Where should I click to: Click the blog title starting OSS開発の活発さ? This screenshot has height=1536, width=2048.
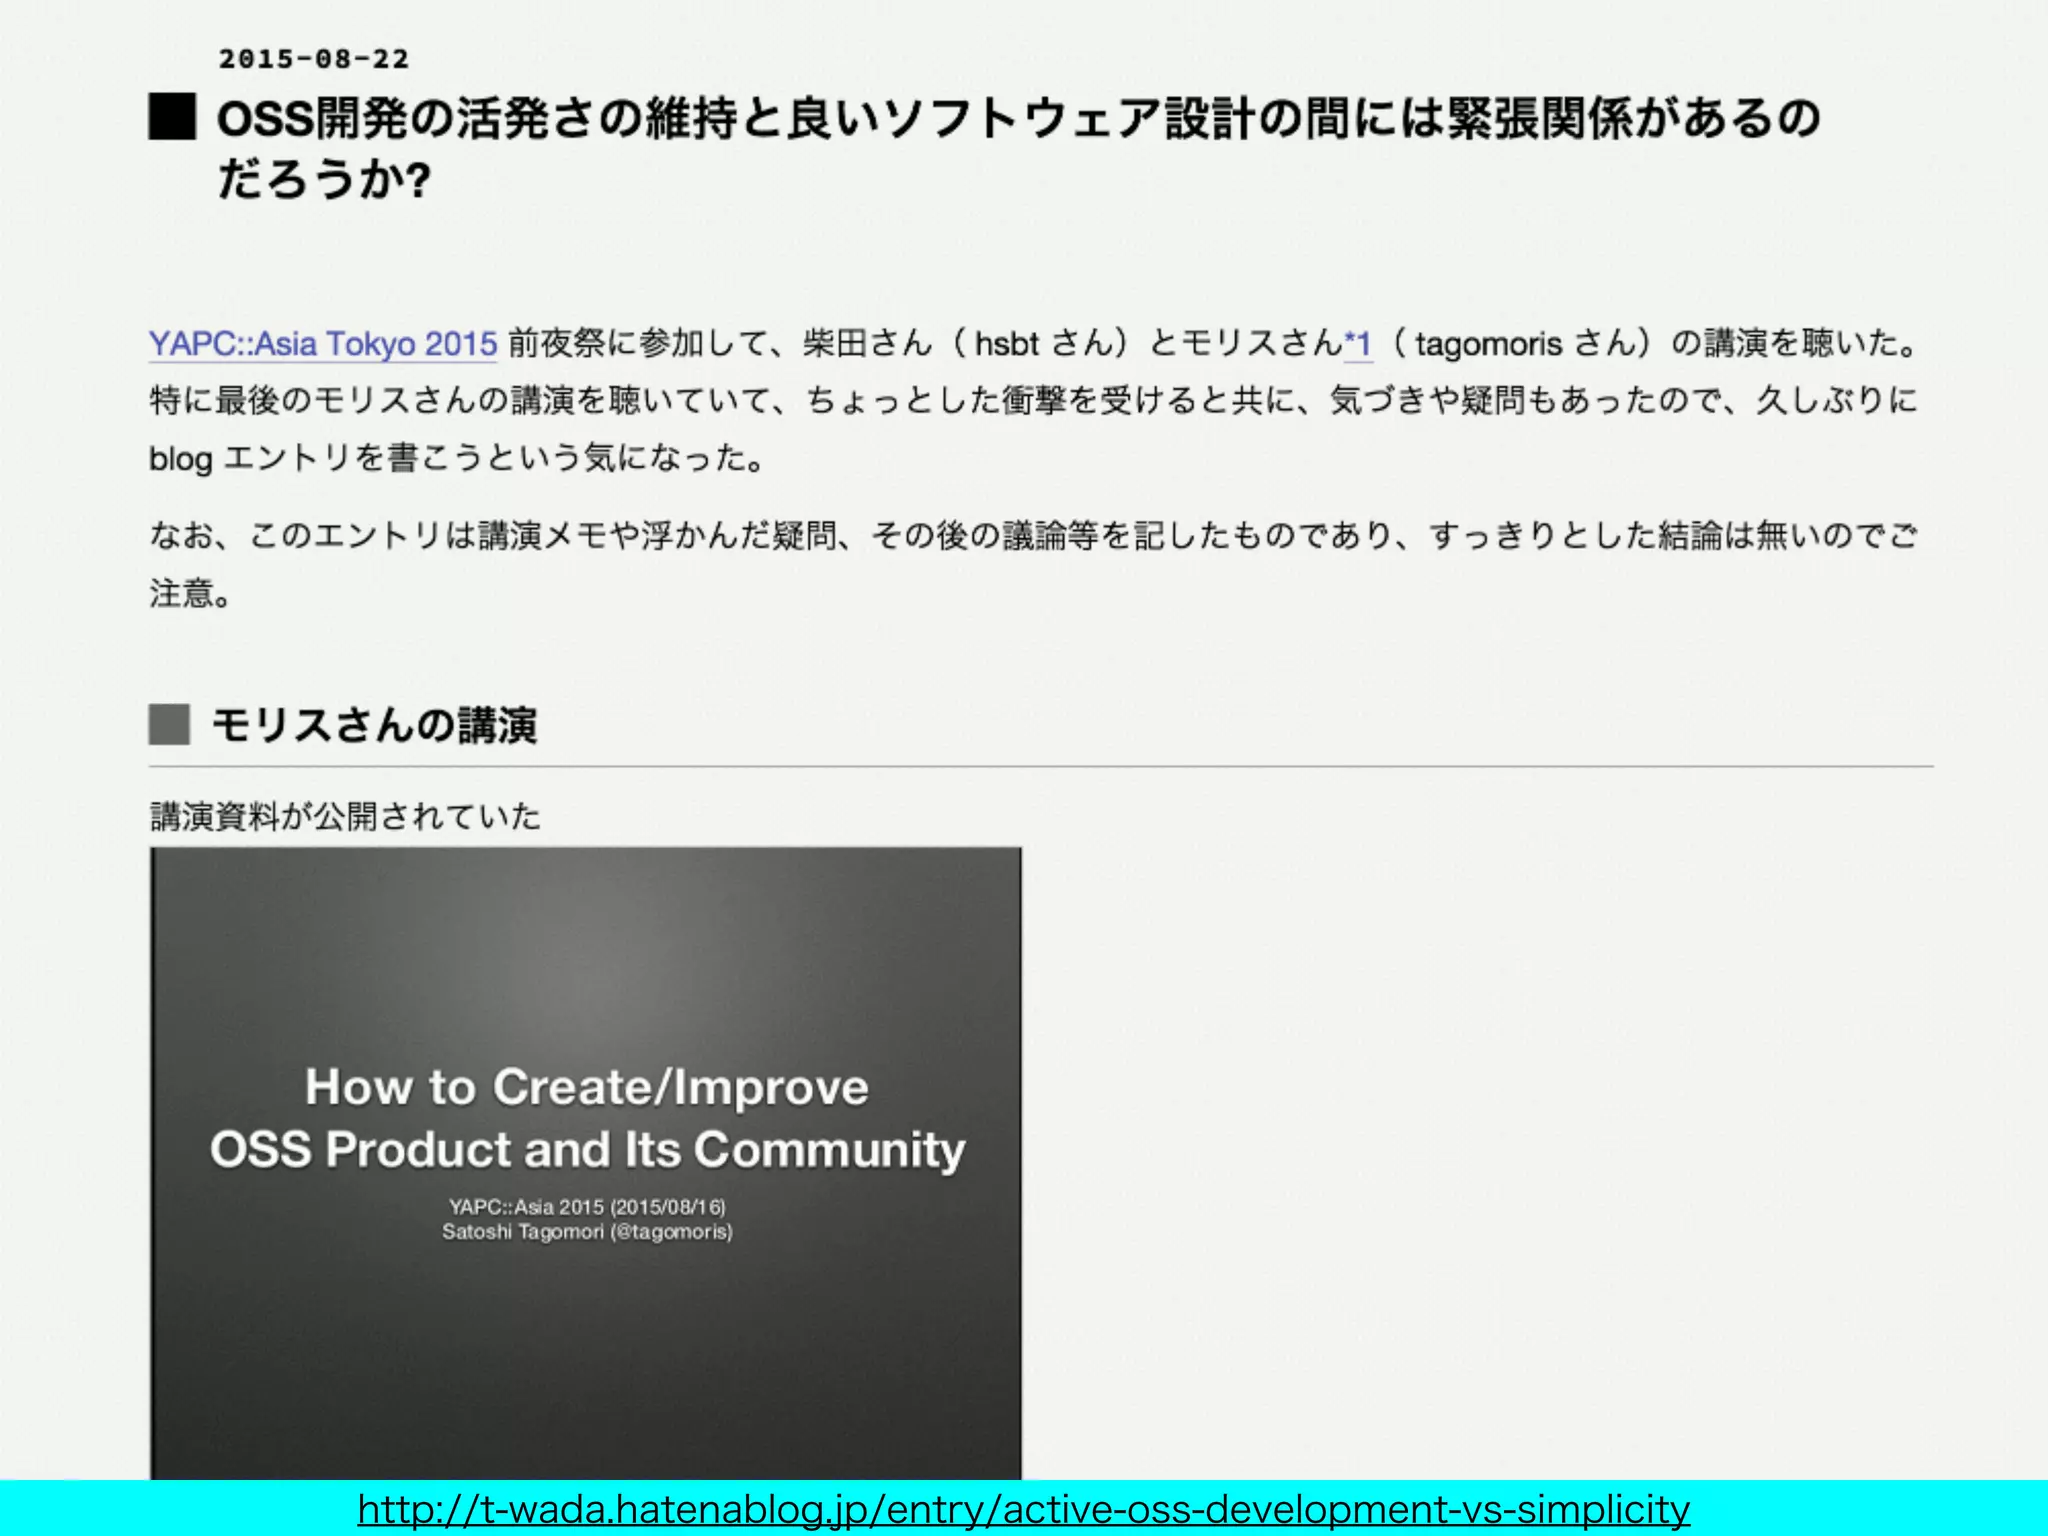pyautogui.click(x=1019, y=148)
